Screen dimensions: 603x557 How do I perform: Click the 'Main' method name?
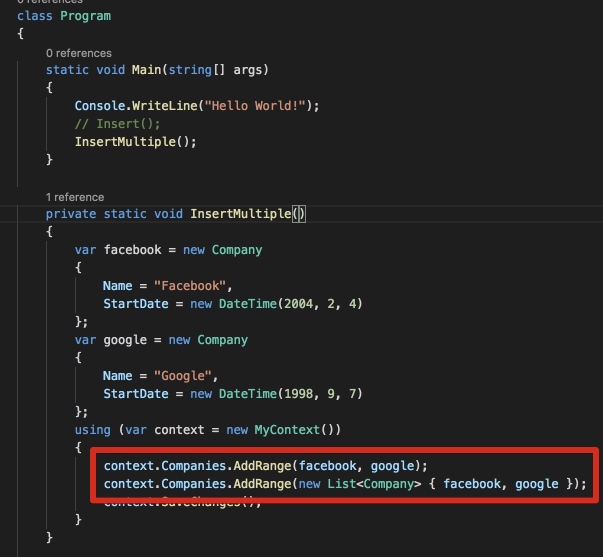(147, 70)
